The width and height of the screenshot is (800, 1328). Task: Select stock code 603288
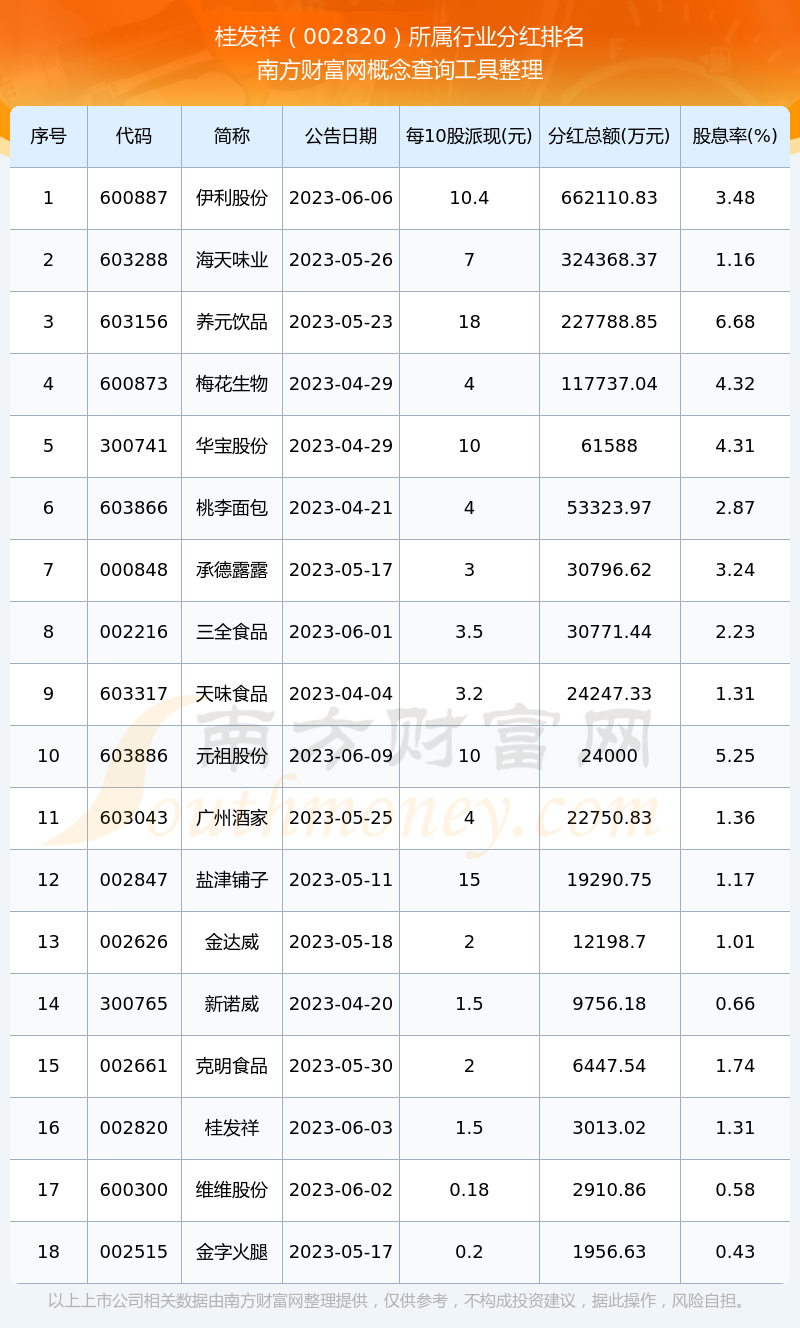134,260
